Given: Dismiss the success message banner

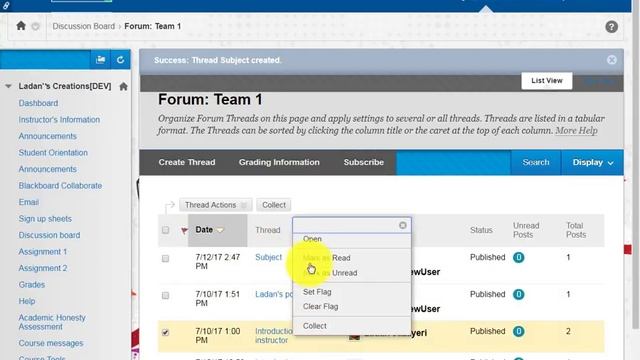Looking at the screenshot, I should pyautogui.click(x=611, y=60).
